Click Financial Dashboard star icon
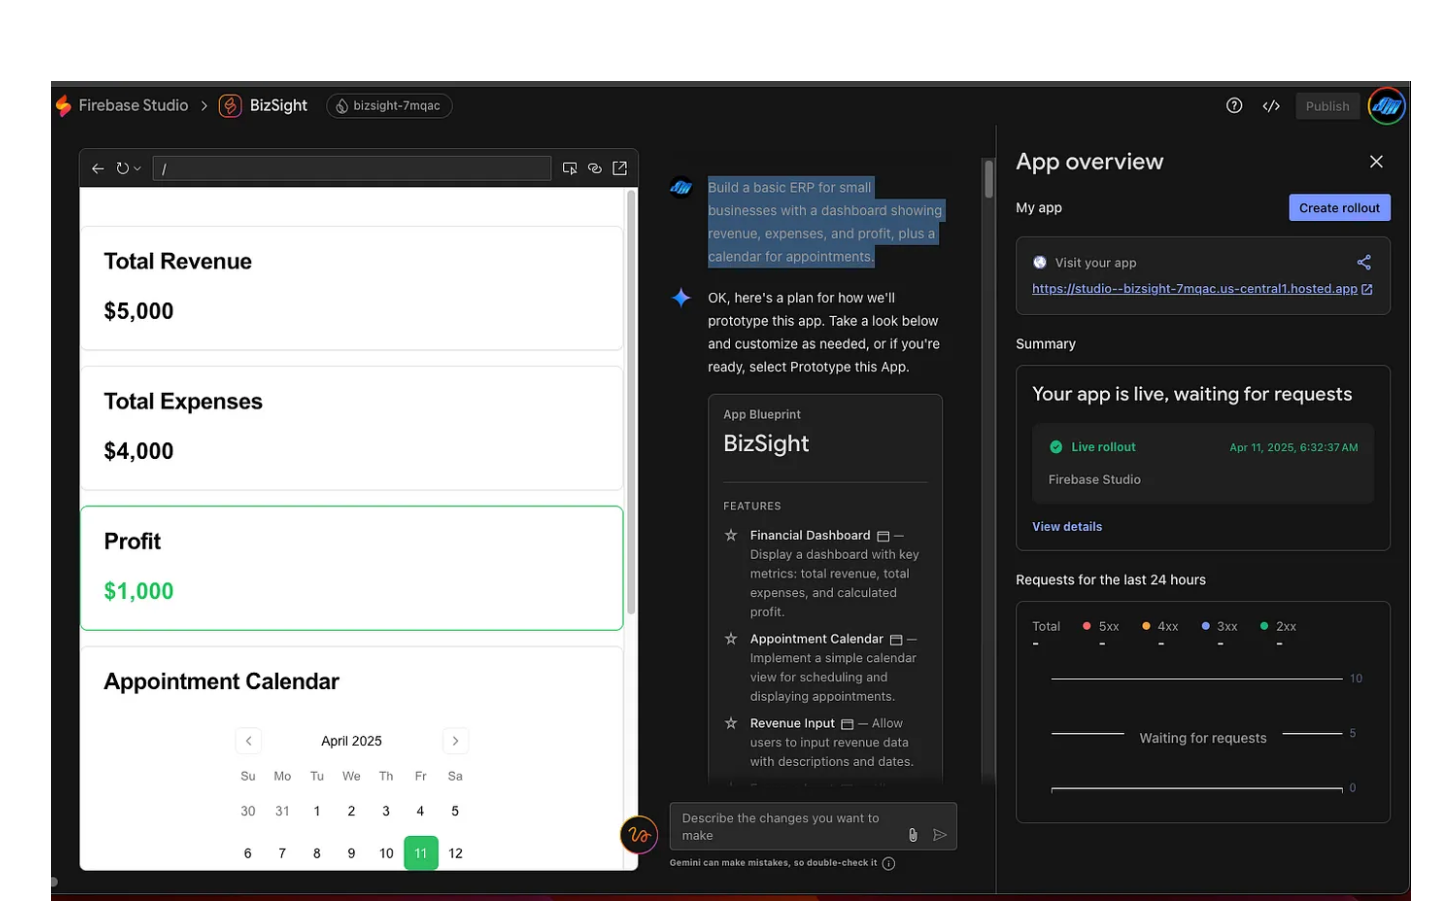1448x914 pixels. point(731,536)
